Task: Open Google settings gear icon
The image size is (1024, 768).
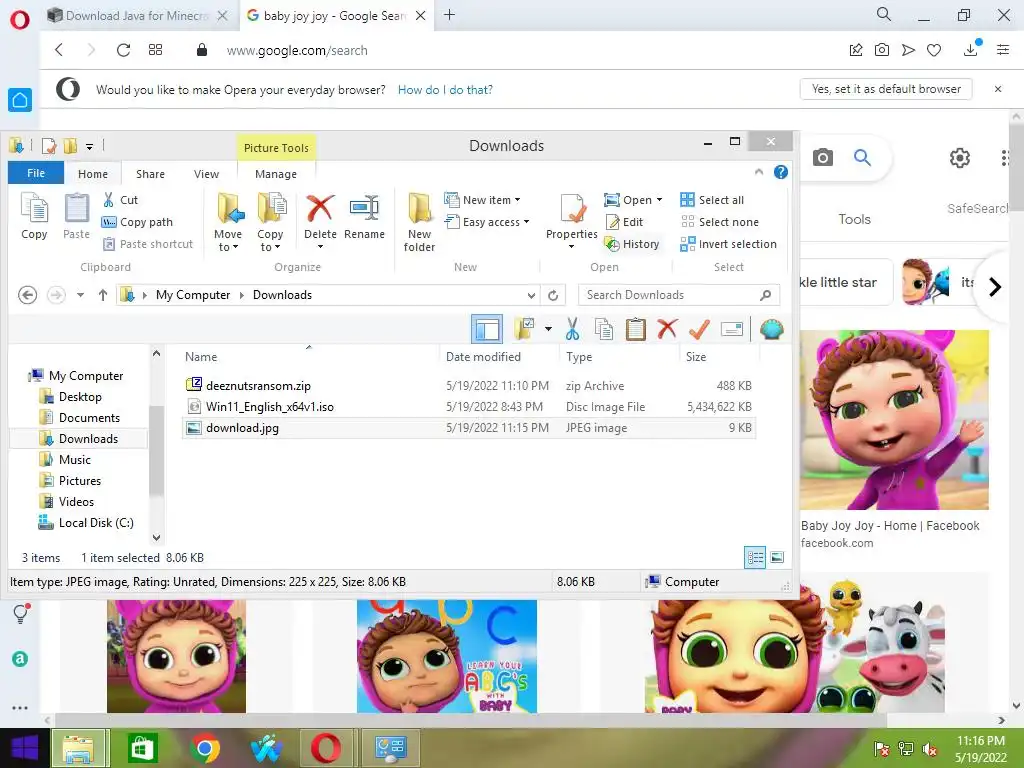Action: pos(959,157)
